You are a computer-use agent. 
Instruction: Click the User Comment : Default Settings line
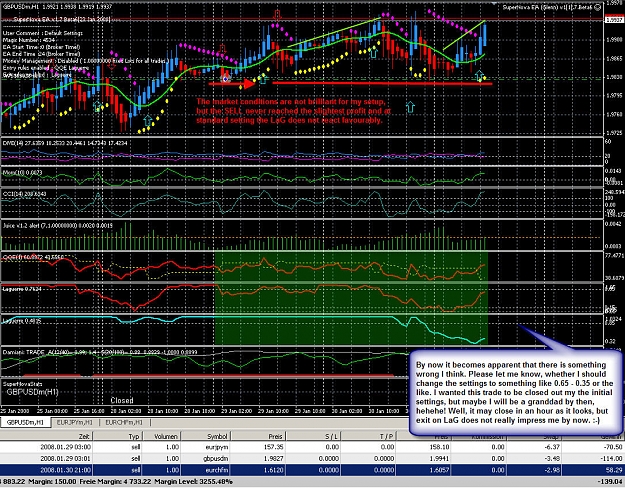[x=43, y=33]
